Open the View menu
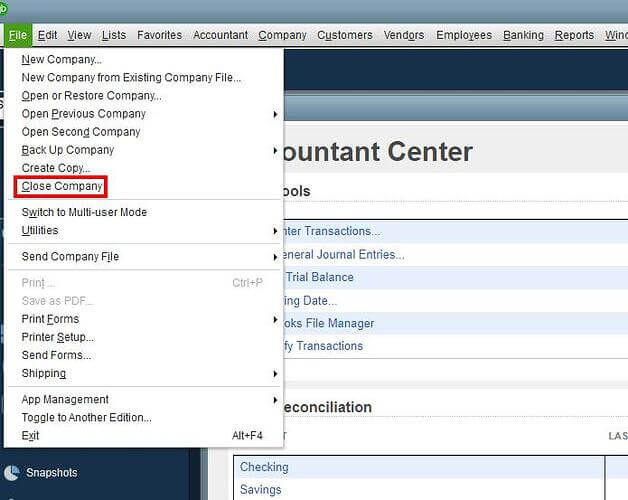 point(79,35)
